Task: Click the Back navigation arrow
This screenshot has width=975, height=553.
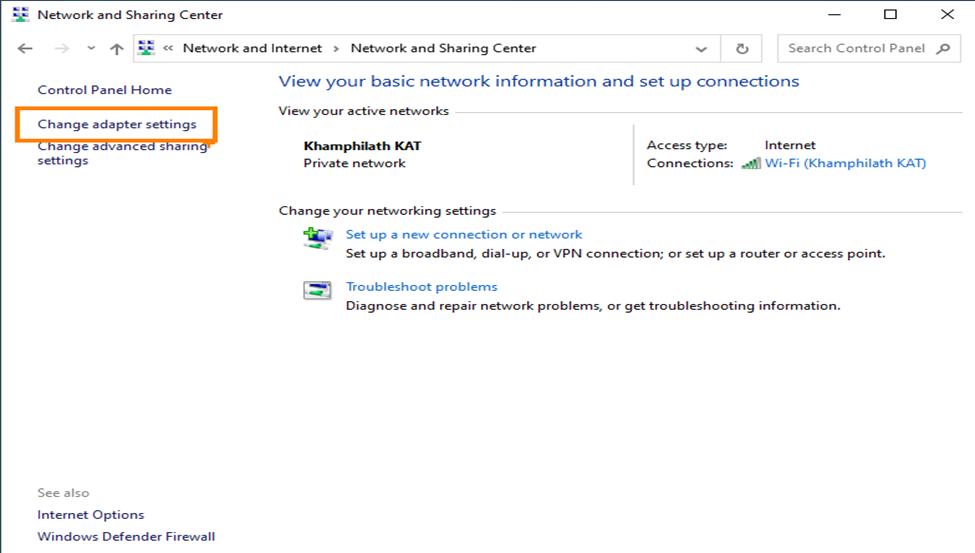Action: pos(25,48)
